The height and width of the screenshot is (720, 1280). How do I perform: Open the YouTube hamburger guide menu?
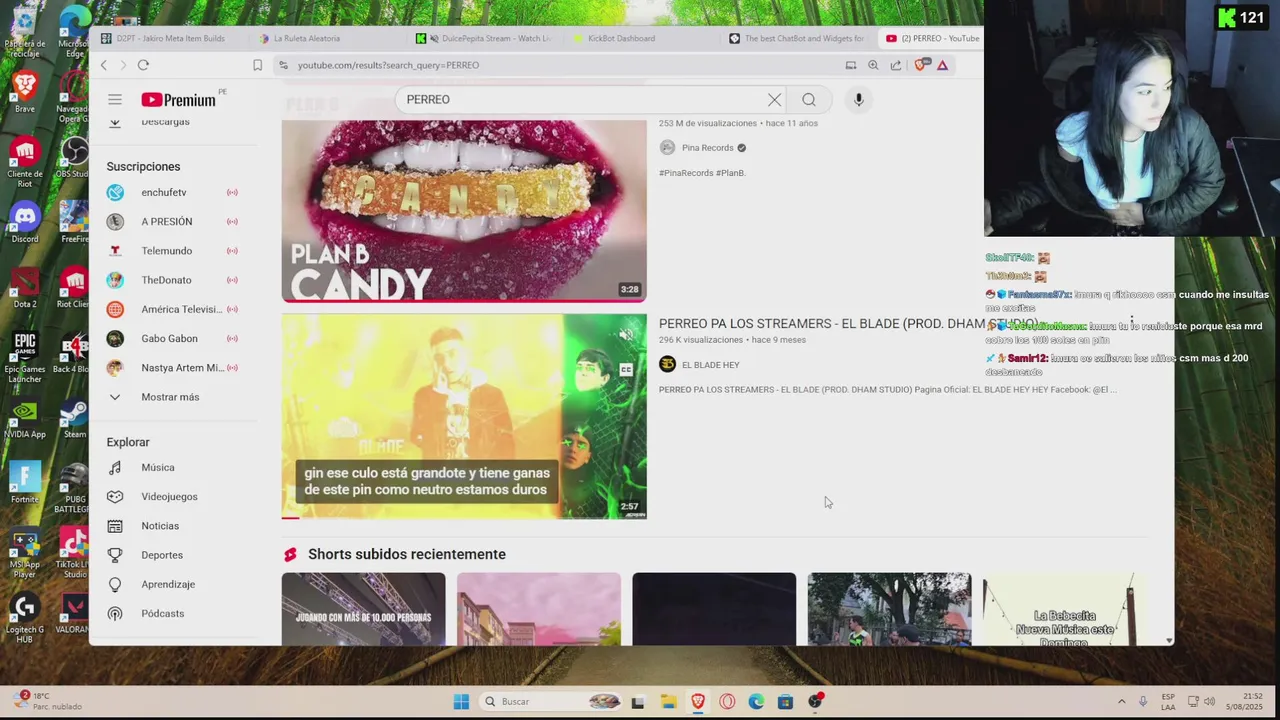tap(115, 99)
